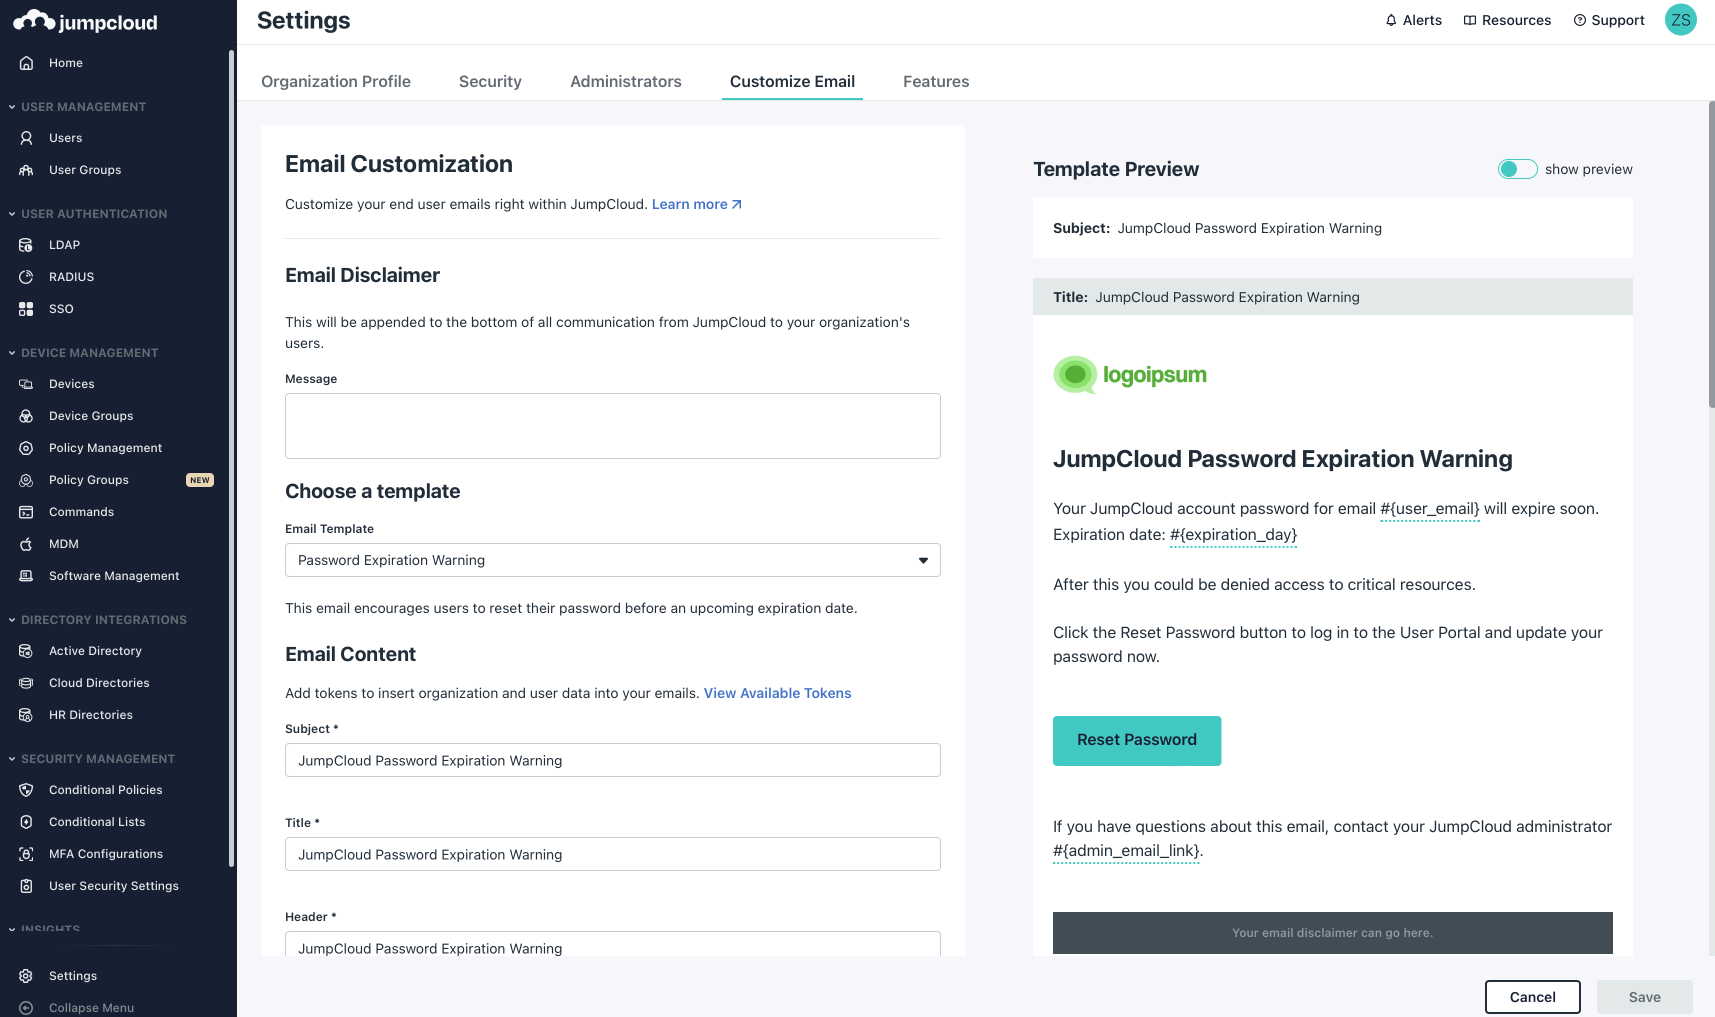
Task: Click the MDM apple icon
Action: point(26,544)
